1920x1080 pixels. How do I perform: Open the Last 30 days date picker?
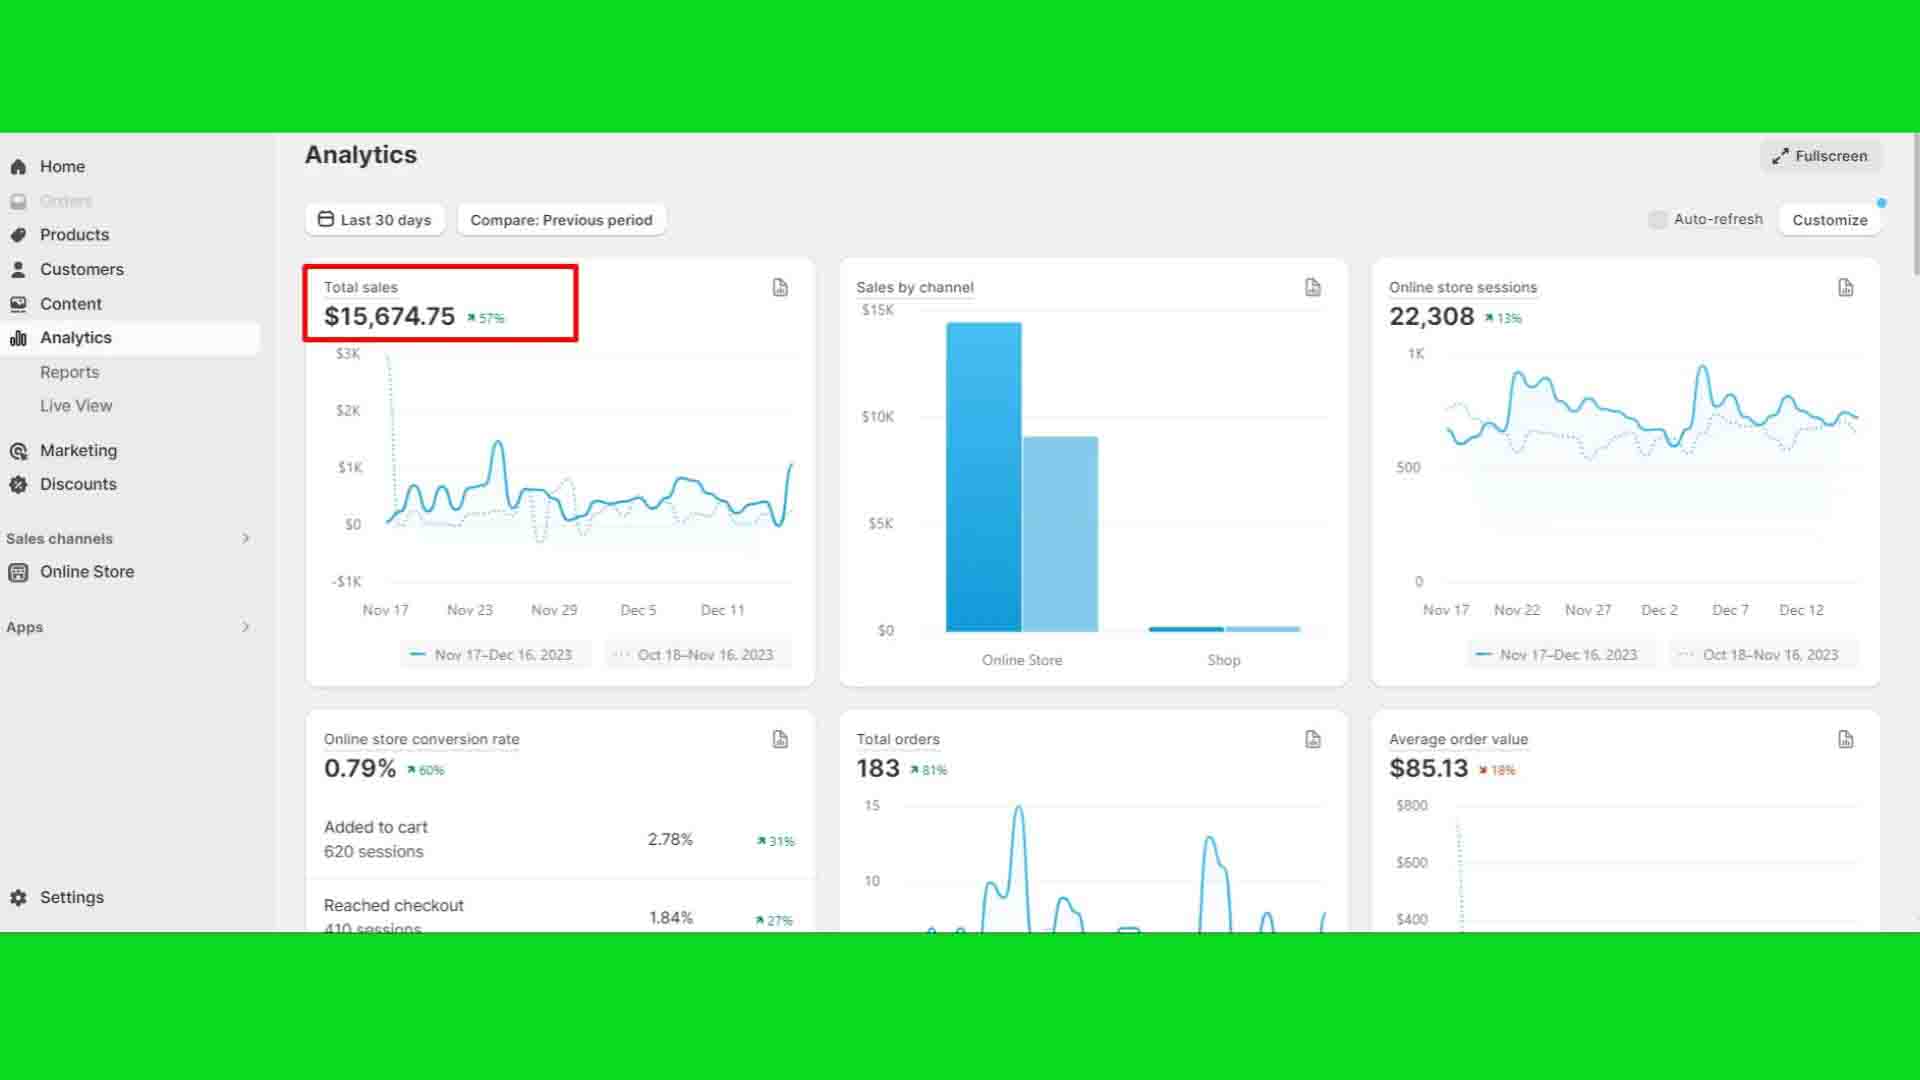(x=375, y=220)
